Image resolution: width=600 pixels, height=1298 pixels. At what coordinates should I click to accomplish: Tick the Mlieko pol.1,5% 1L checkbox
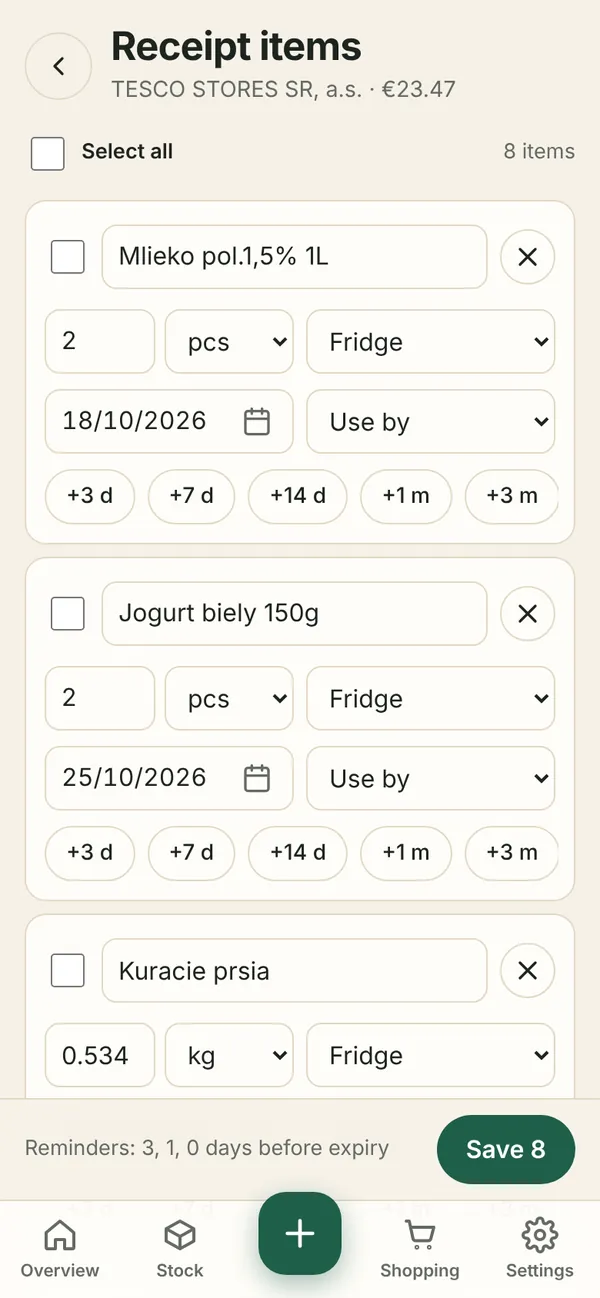pyautogui.click(x=68, y=257)
